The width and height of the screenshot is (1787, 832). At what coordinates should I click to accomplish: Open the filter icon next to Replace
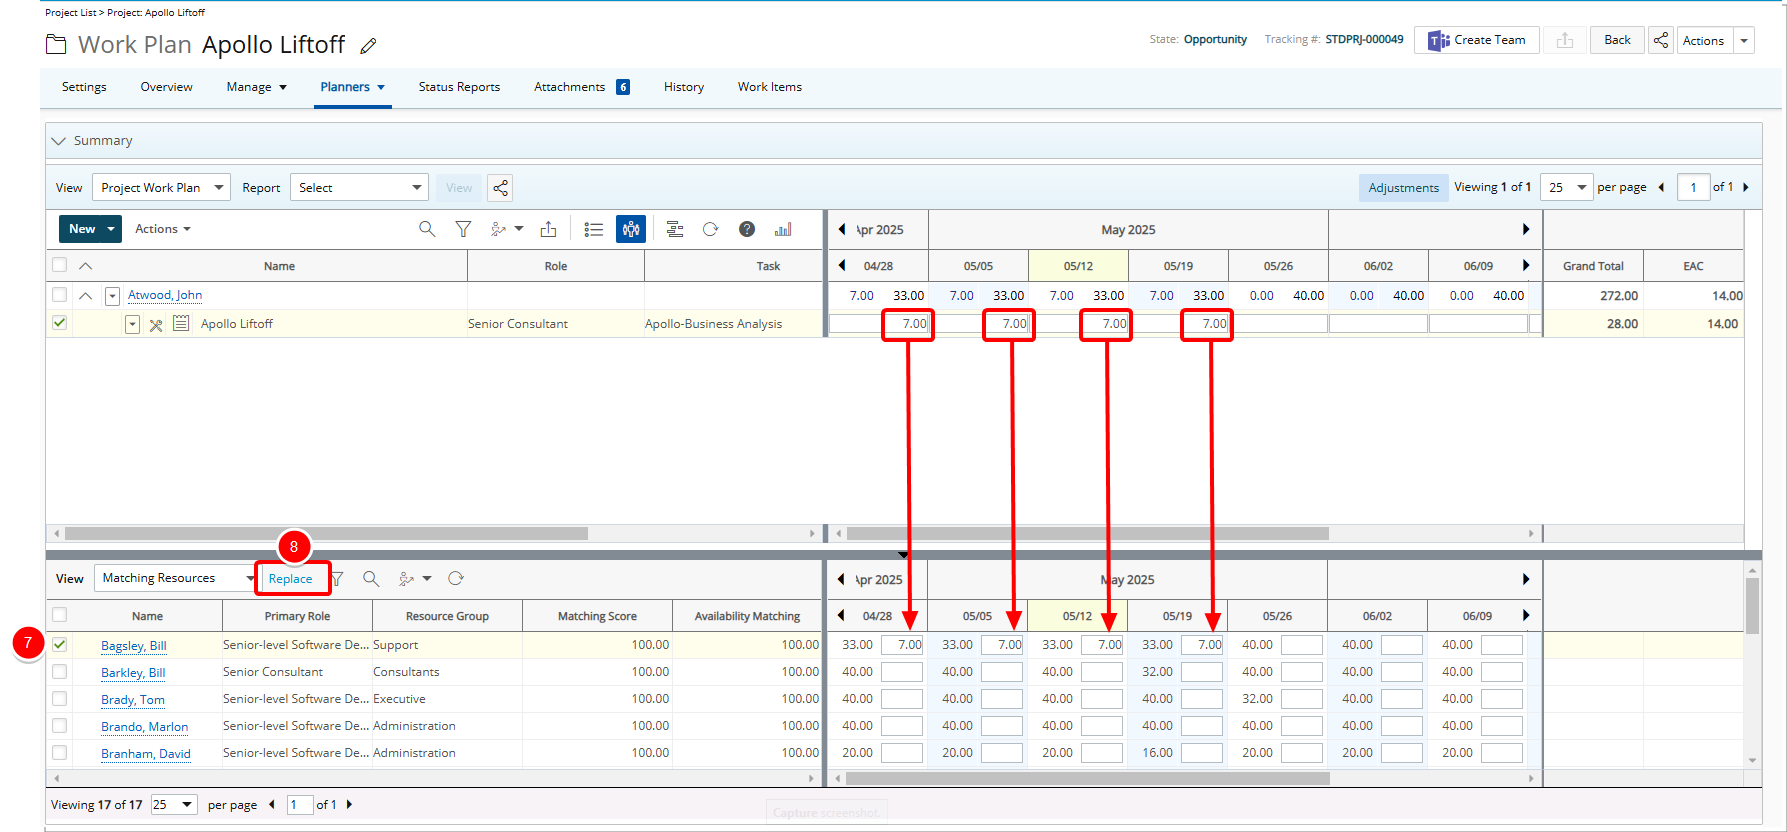click(338, 578)
